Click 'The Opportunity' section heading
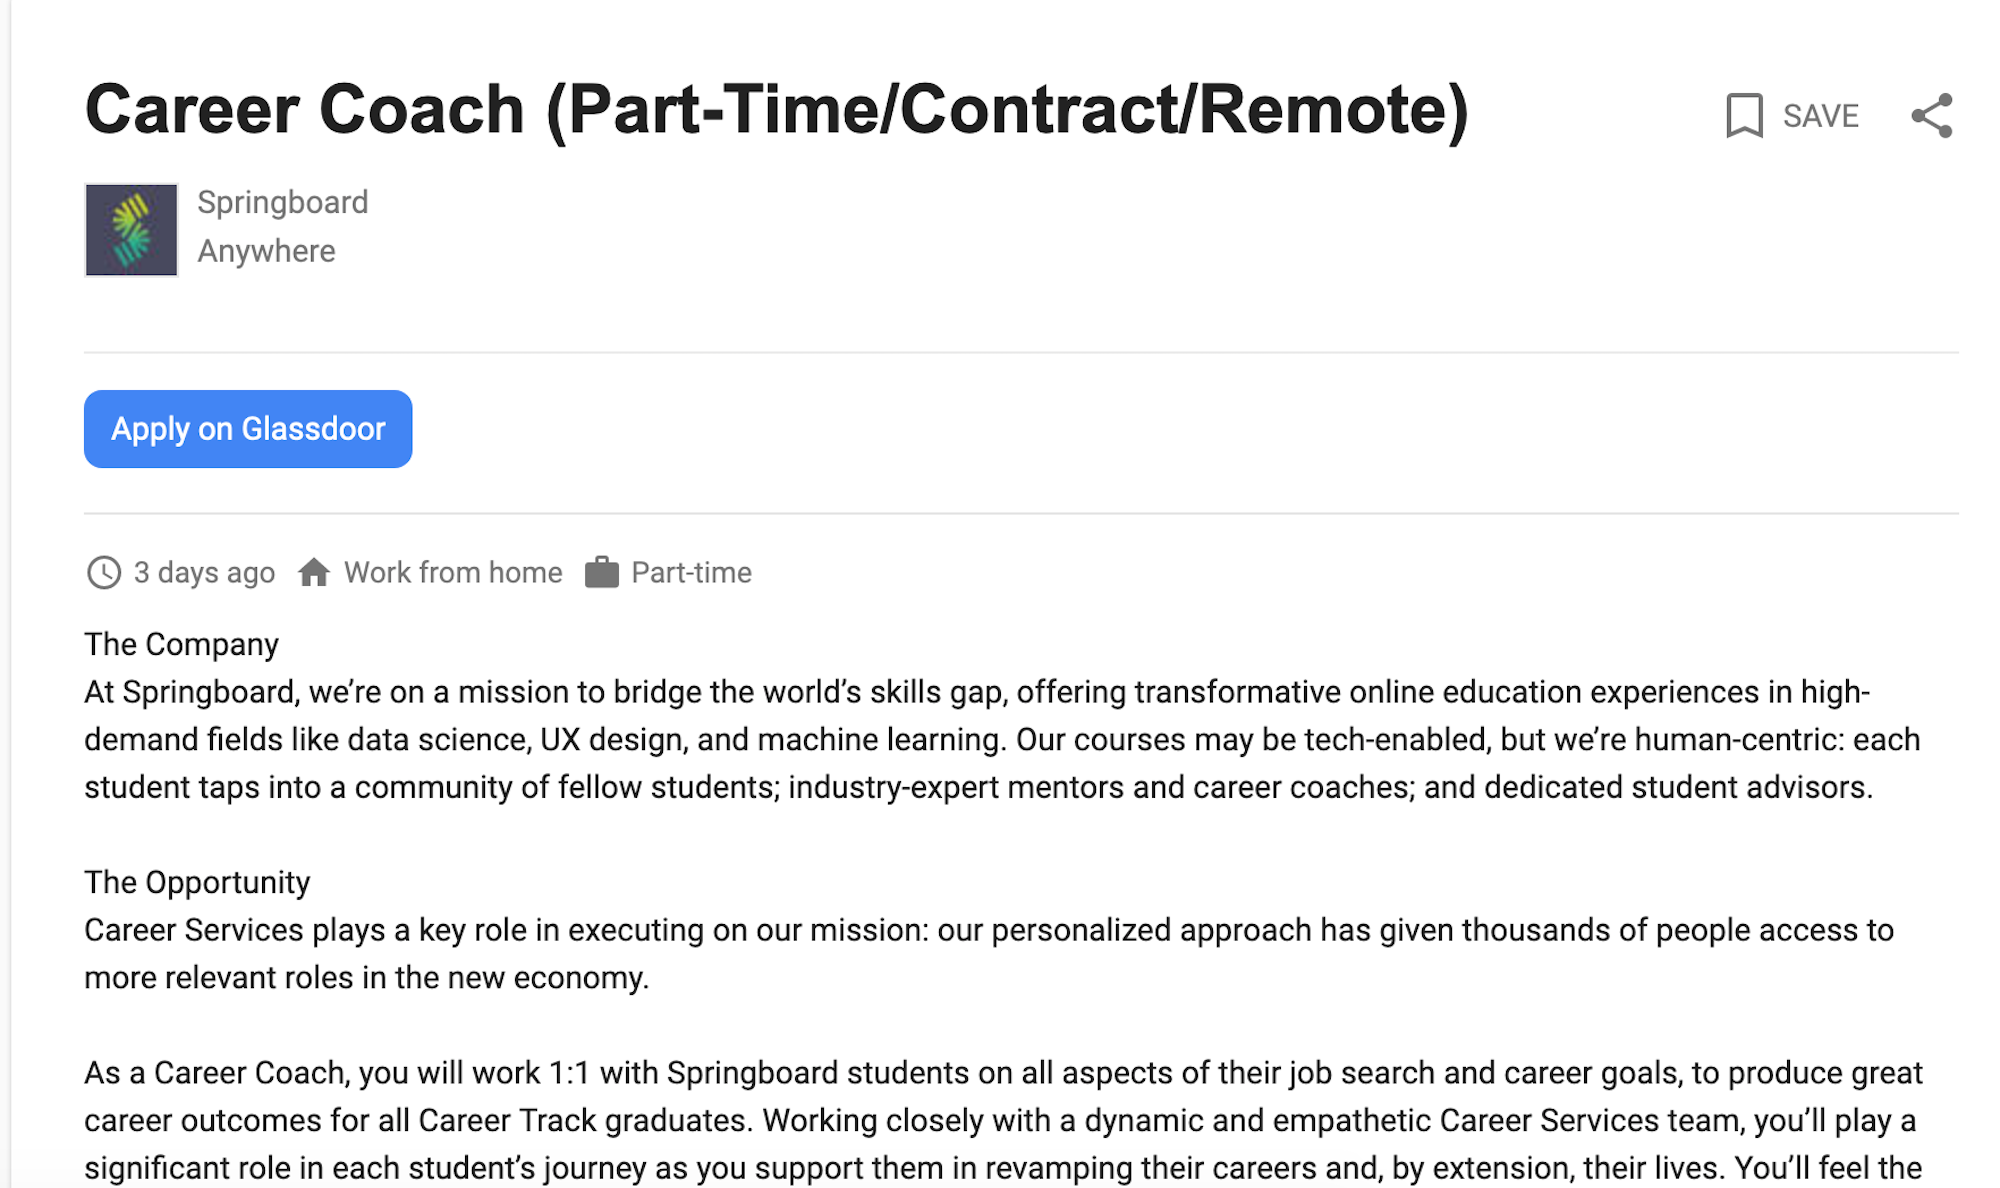The height and width of the screenshot is (1188, 2000). pyautogui.click(x=197, y=883)
